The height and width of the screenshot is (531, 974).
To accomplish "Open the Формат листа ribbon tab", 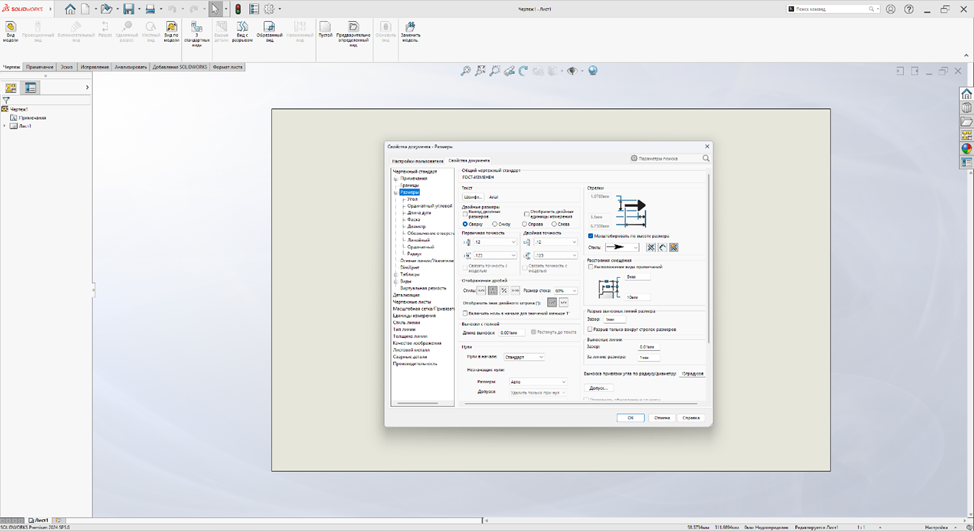I will tap(227, 67).
